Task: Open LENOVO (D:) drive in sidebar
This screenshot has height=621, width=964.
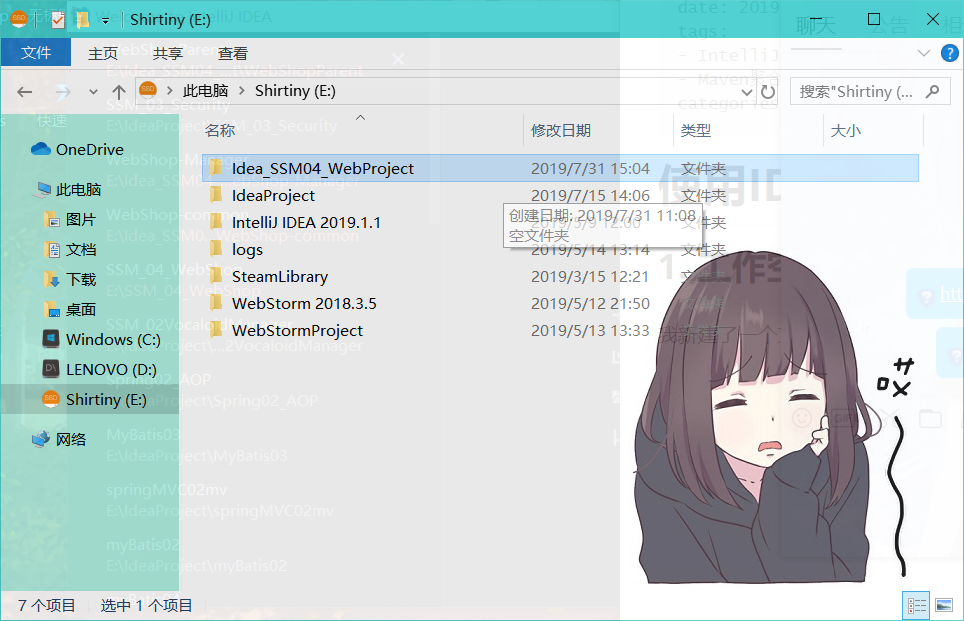Action: [100, 370]
